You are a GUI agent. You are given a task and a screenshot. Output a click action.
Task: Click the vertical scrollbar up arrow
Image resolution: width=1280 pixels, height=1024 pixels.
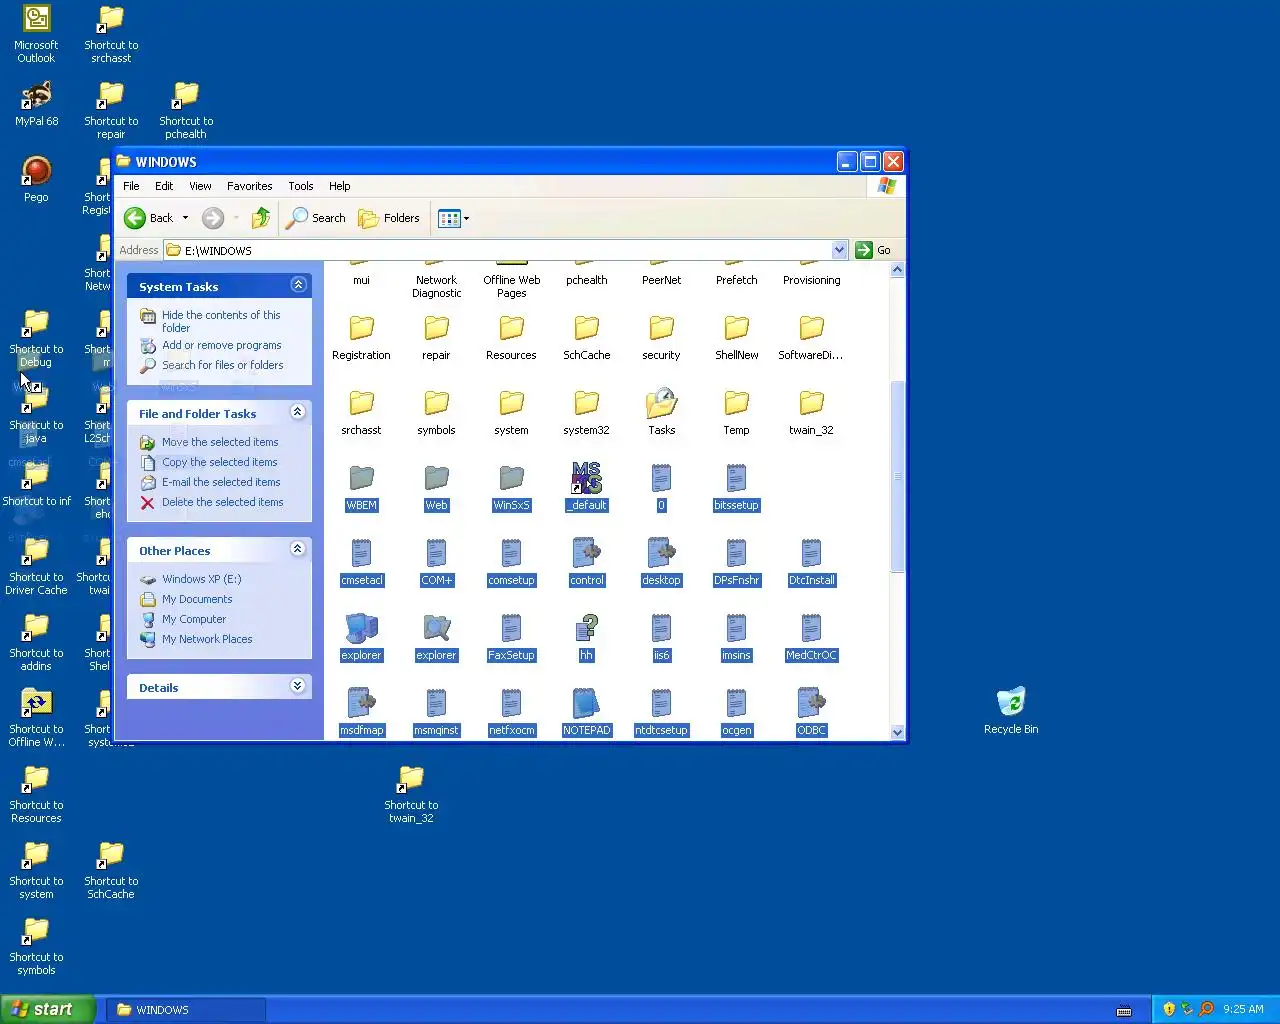click(897, 270)
